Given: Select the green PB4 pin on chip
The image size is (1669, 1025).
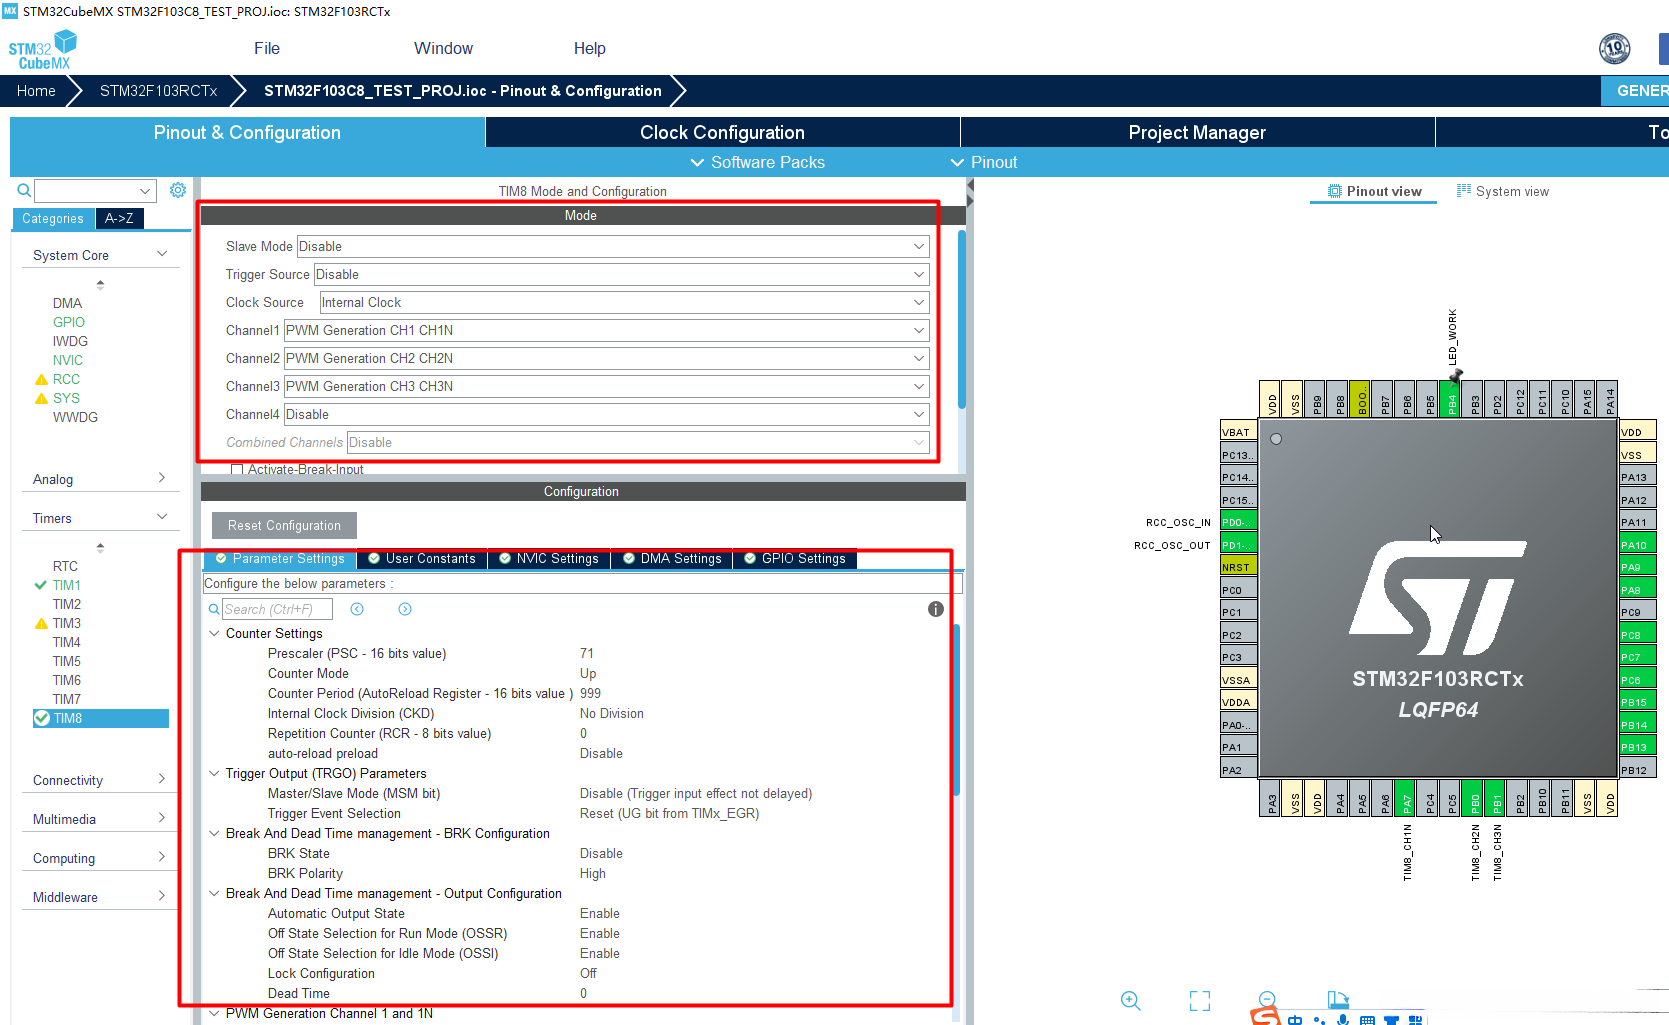Looking at the screenshot, I should coord(1451,400).
